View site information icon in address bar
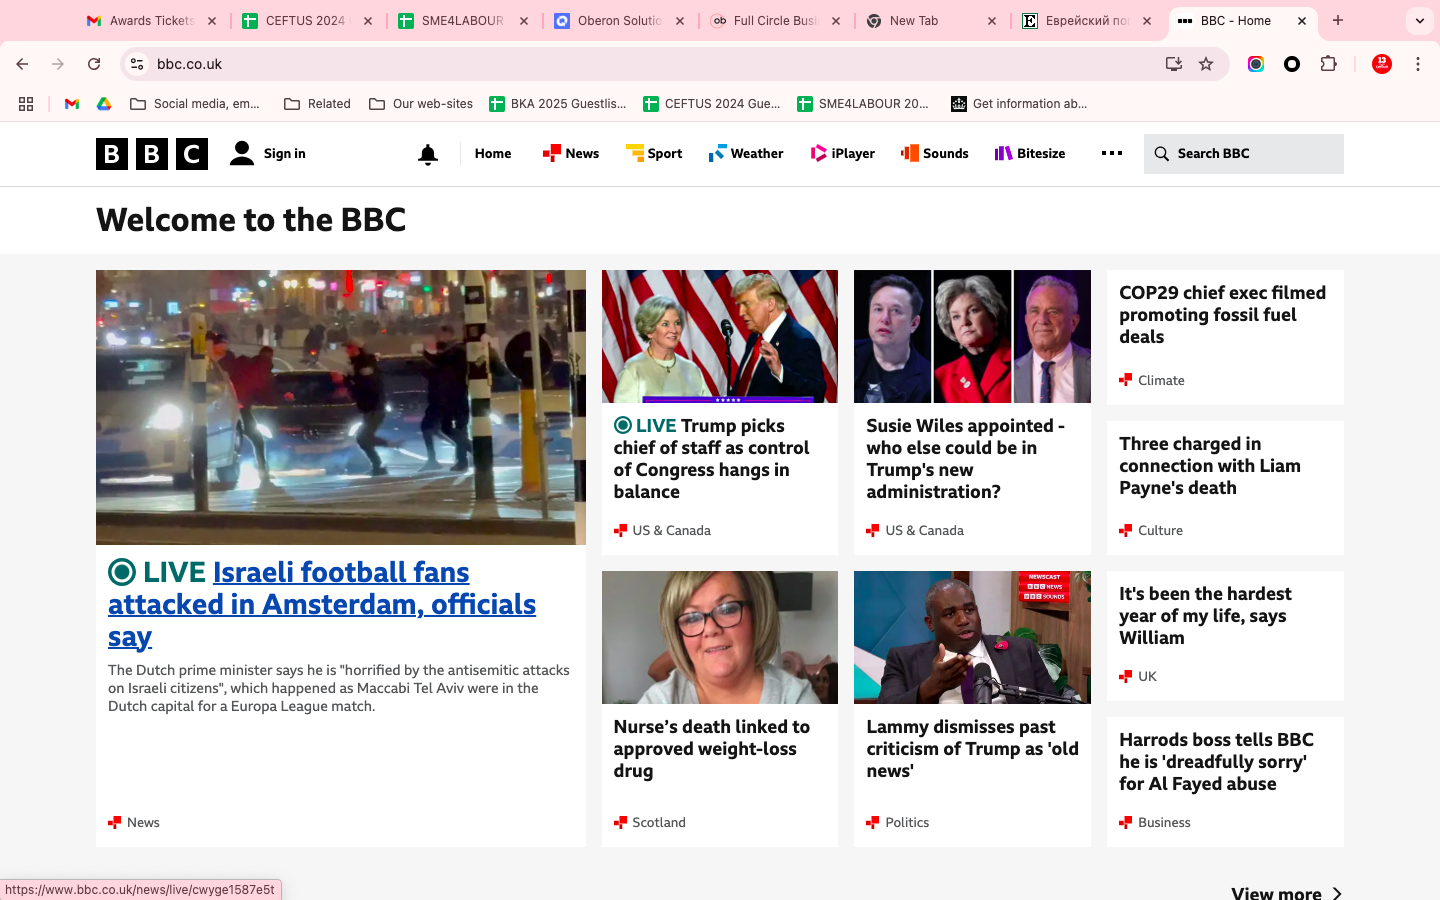 click(x=138, y=64)
